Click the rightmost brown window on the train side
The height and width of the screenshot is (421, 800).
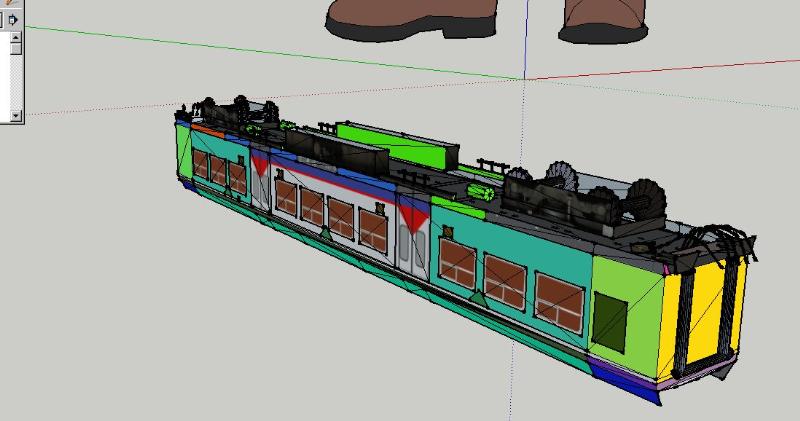[x=559, y=299]
